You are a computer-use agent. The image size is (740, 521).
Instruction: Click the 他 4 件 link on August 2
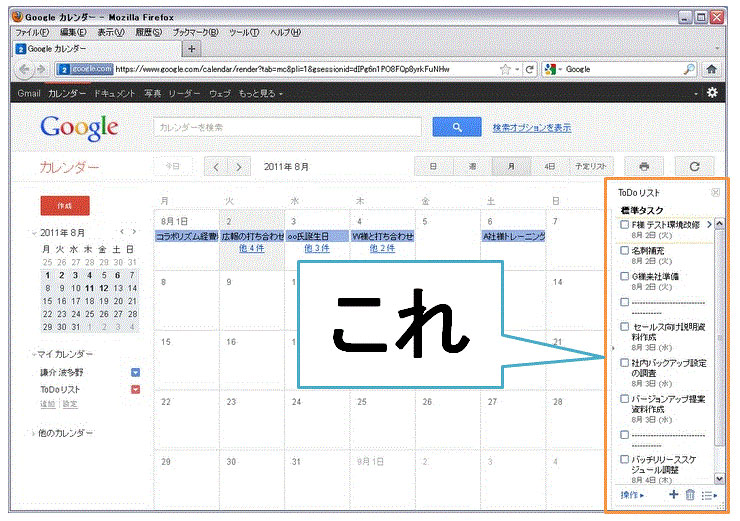pos(252,248)
